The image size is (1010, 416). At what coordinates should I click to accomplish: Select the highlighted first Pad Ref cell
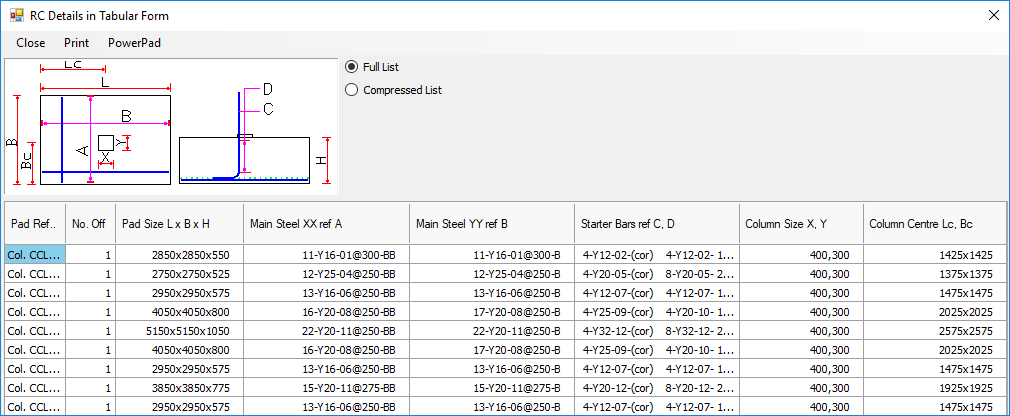[x=35, y=255]
